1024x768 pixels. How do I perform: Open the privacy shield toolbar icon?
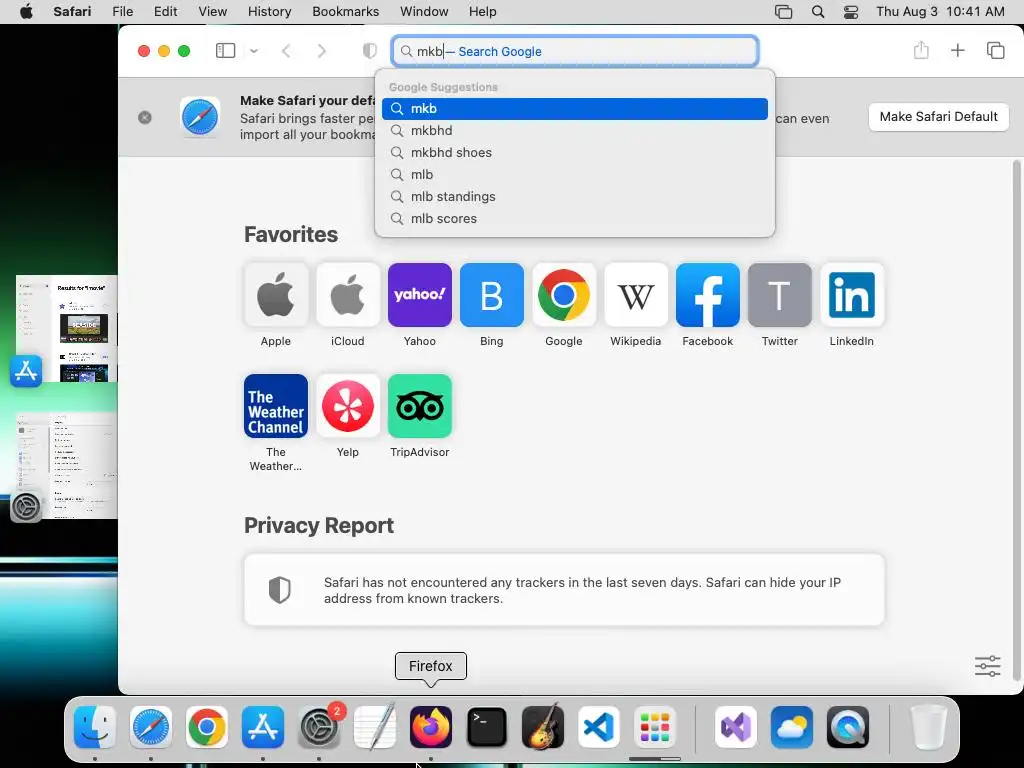coord(370,51)
